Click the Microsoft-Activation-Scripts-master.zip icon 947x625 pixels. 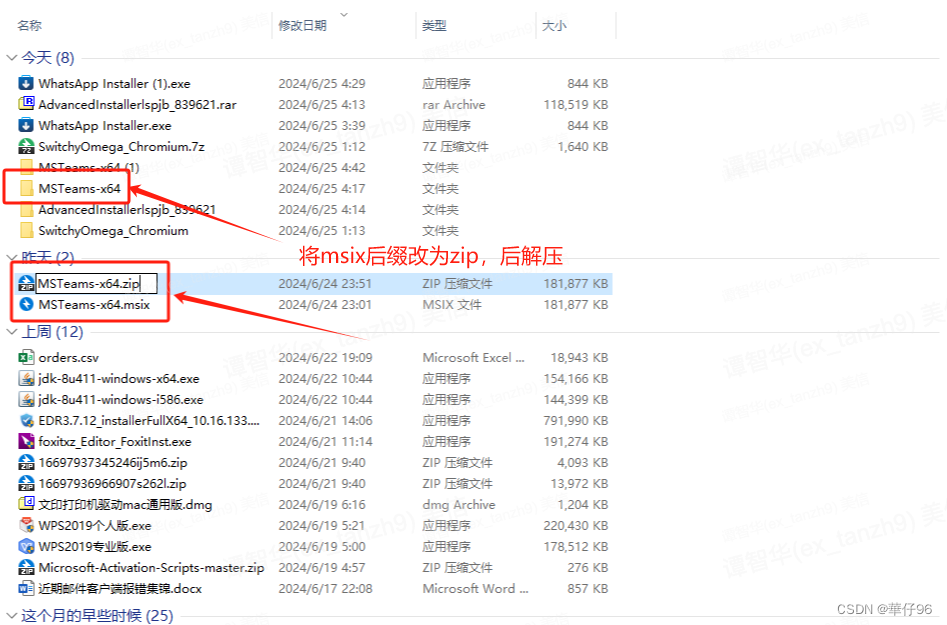[26, 568]
